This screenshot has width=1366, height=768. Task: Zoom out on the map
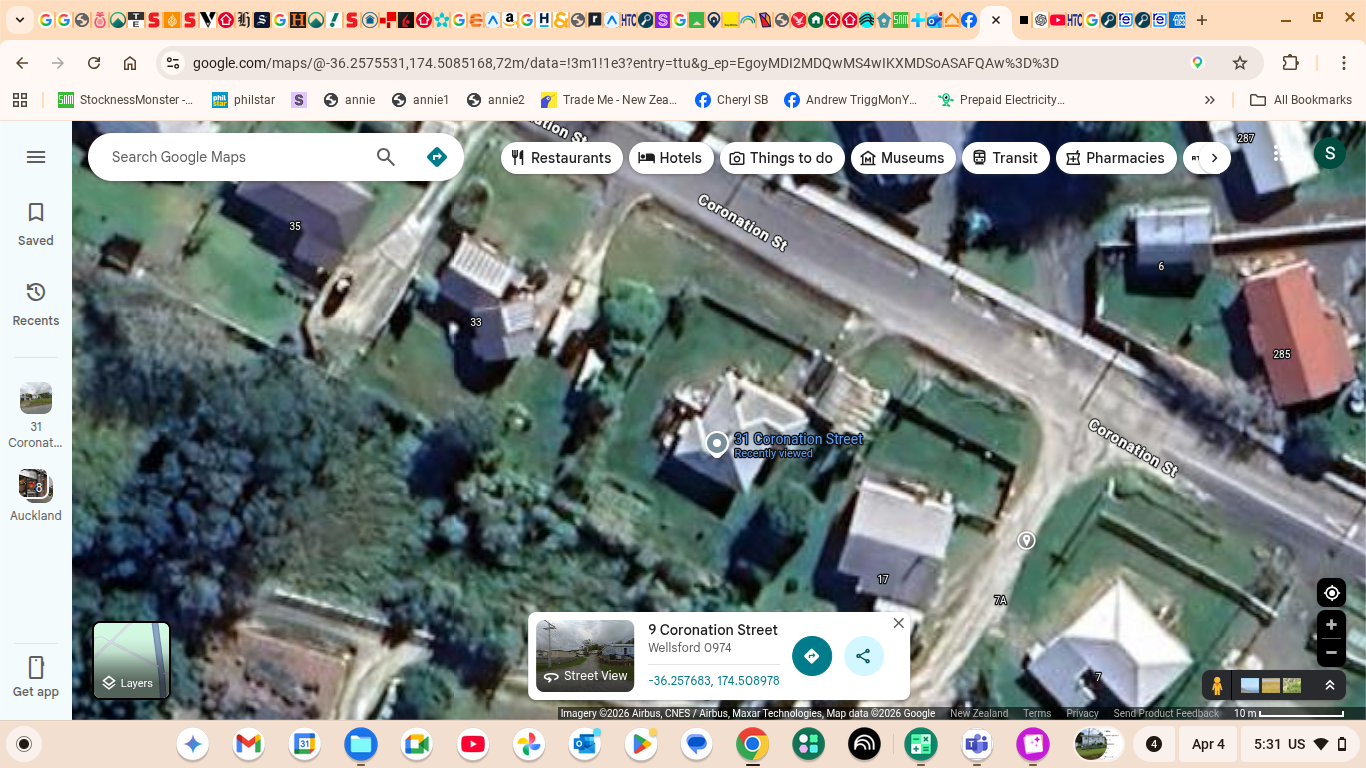[1331, 653]
